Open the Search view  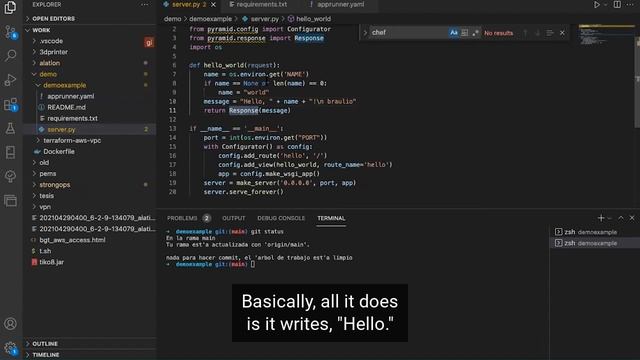(10, 55)
